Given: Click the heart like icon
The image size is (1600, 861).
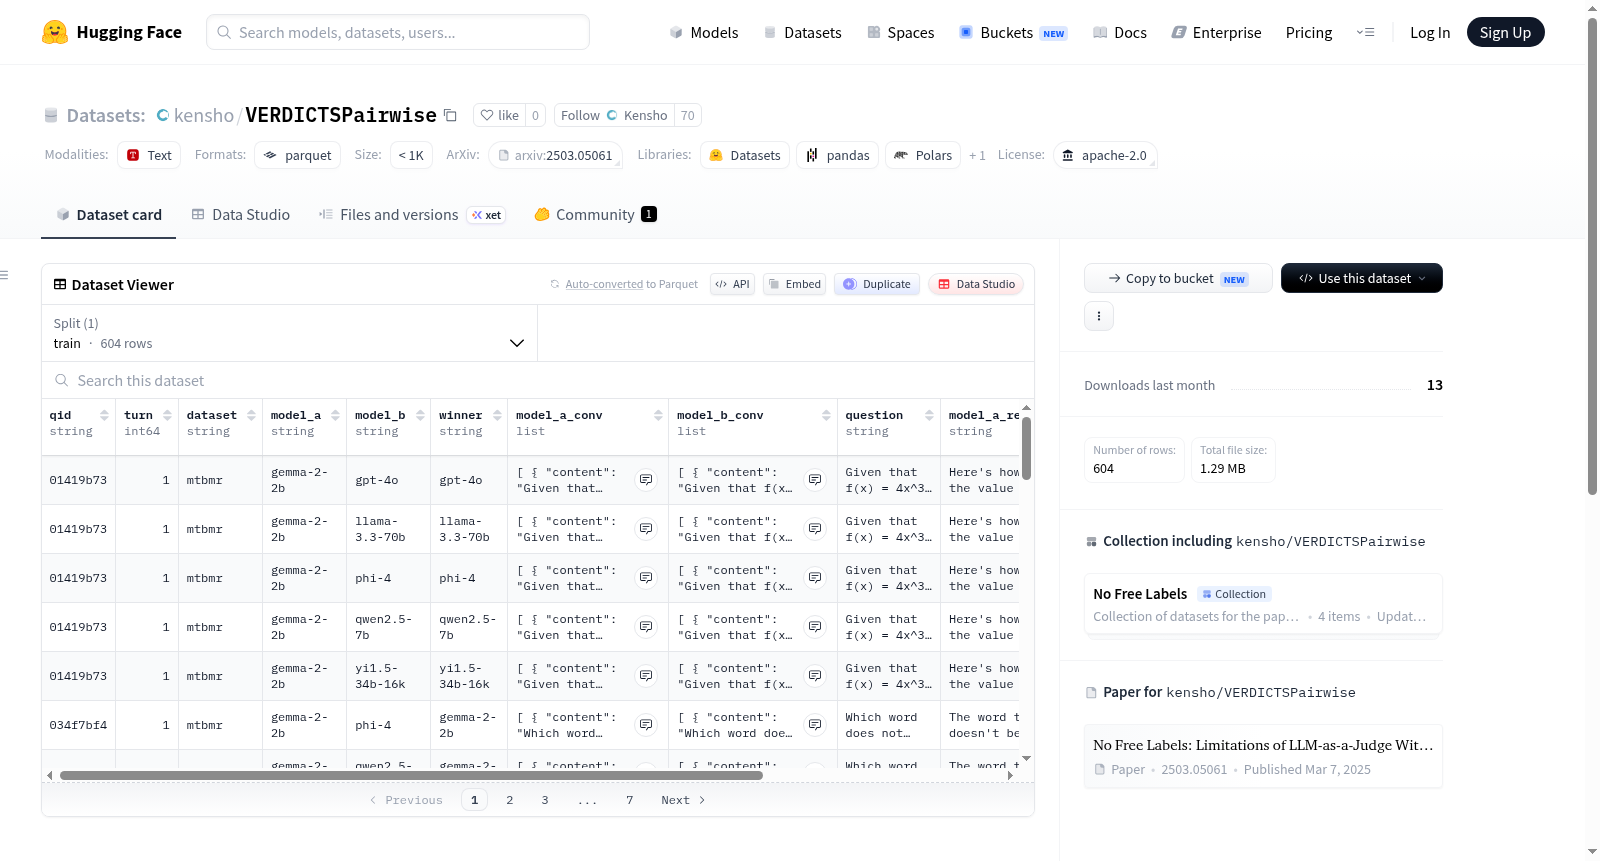Looking at the screenshot, I should (487, 115).
